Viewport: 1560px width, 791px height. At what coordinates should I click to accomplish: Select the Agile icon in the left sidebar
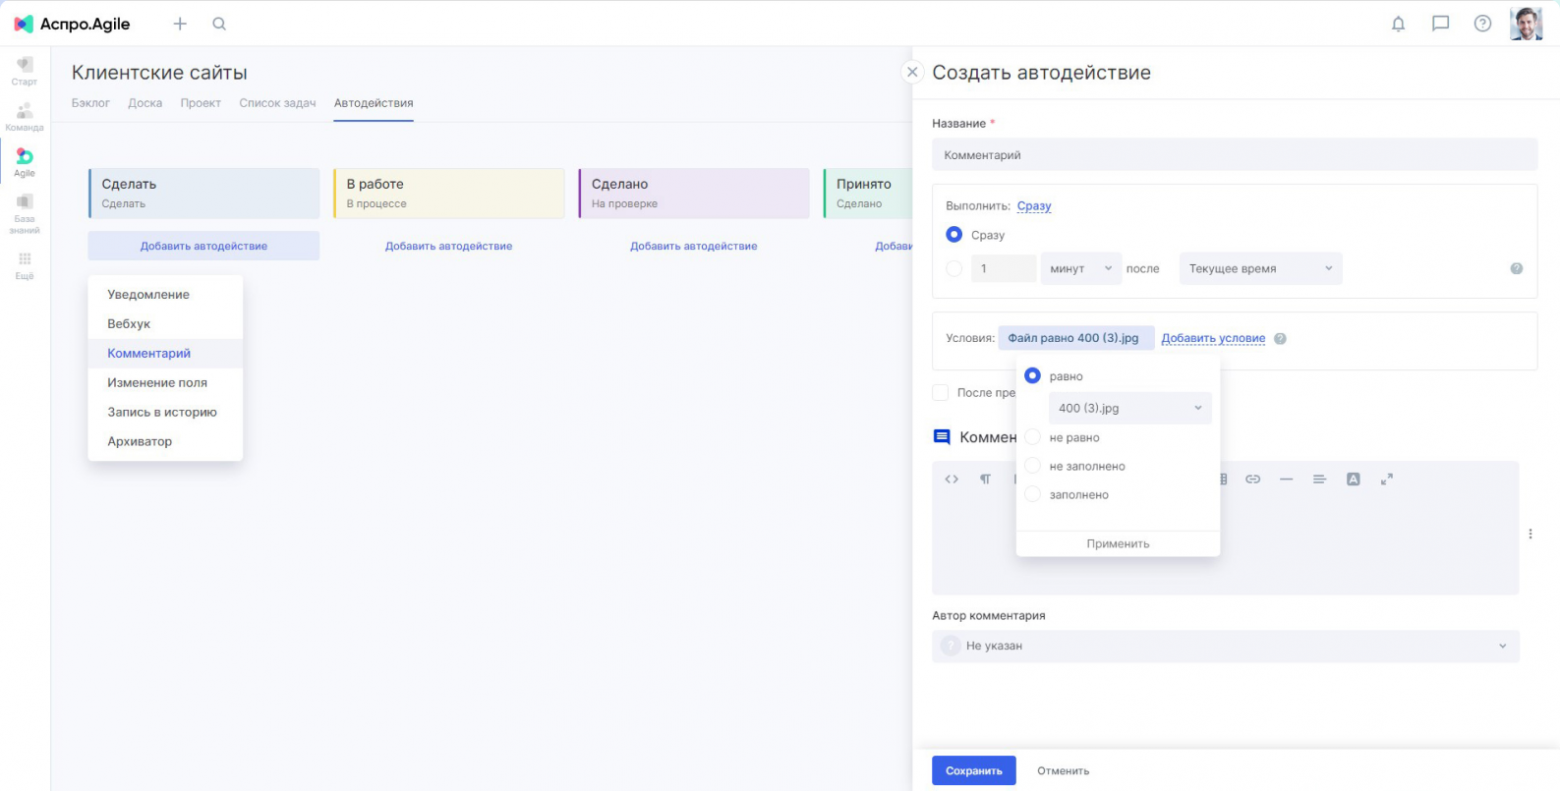[23, 160]
